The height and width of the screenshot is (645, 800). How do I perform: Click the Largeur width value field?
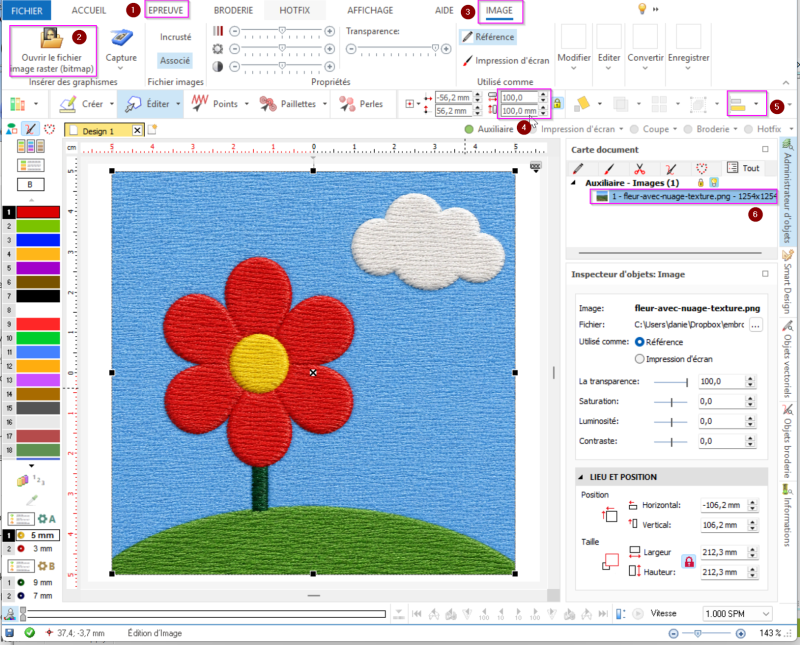724,552
